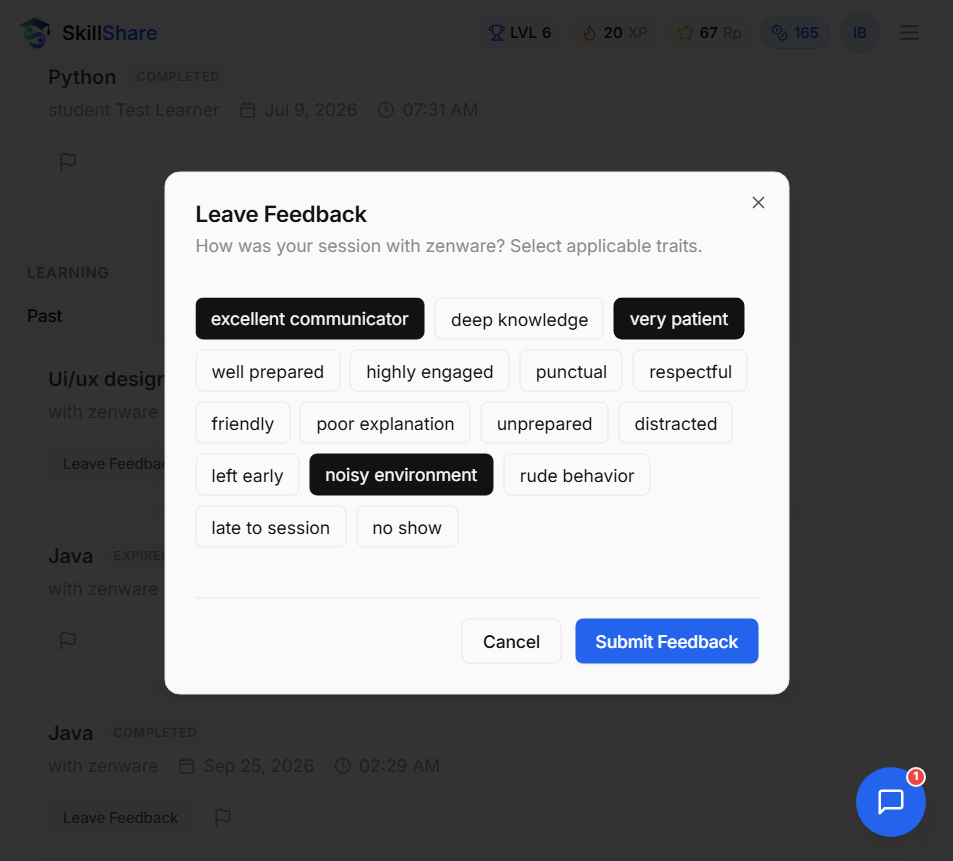This screenshot has height=861, width=953.
Task: Select the 'late to session' trait
Action: [270, 527]
